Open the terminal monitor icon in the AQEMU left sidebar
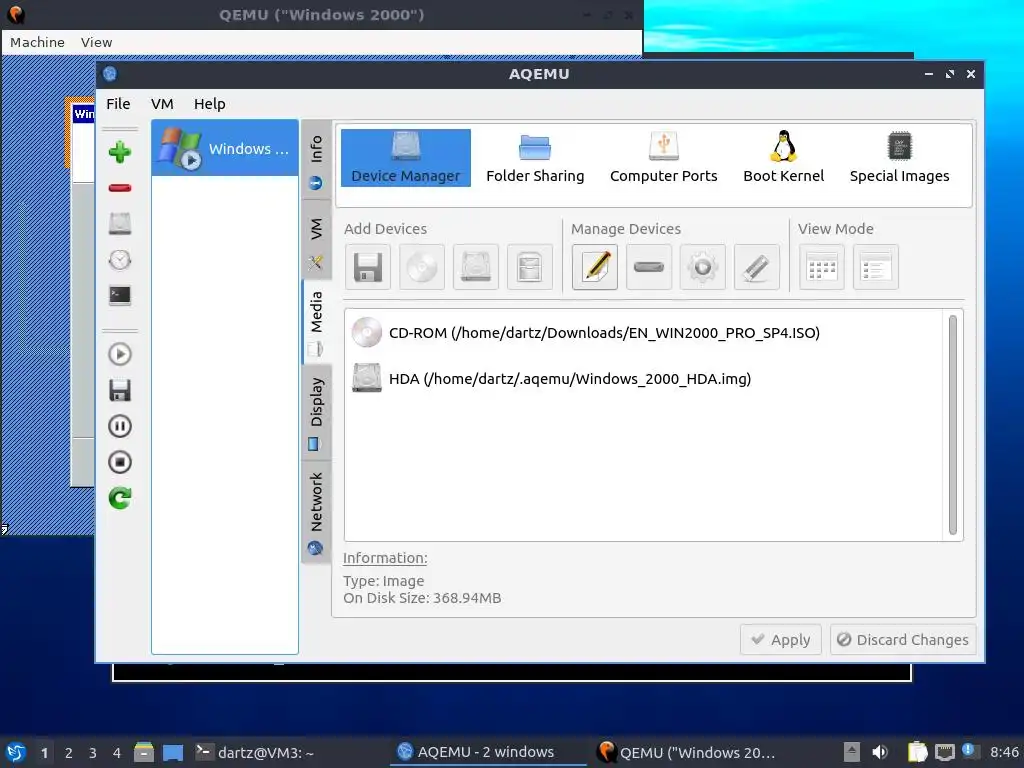This screenshot has width=1024, height=768. tap(120, 295)
